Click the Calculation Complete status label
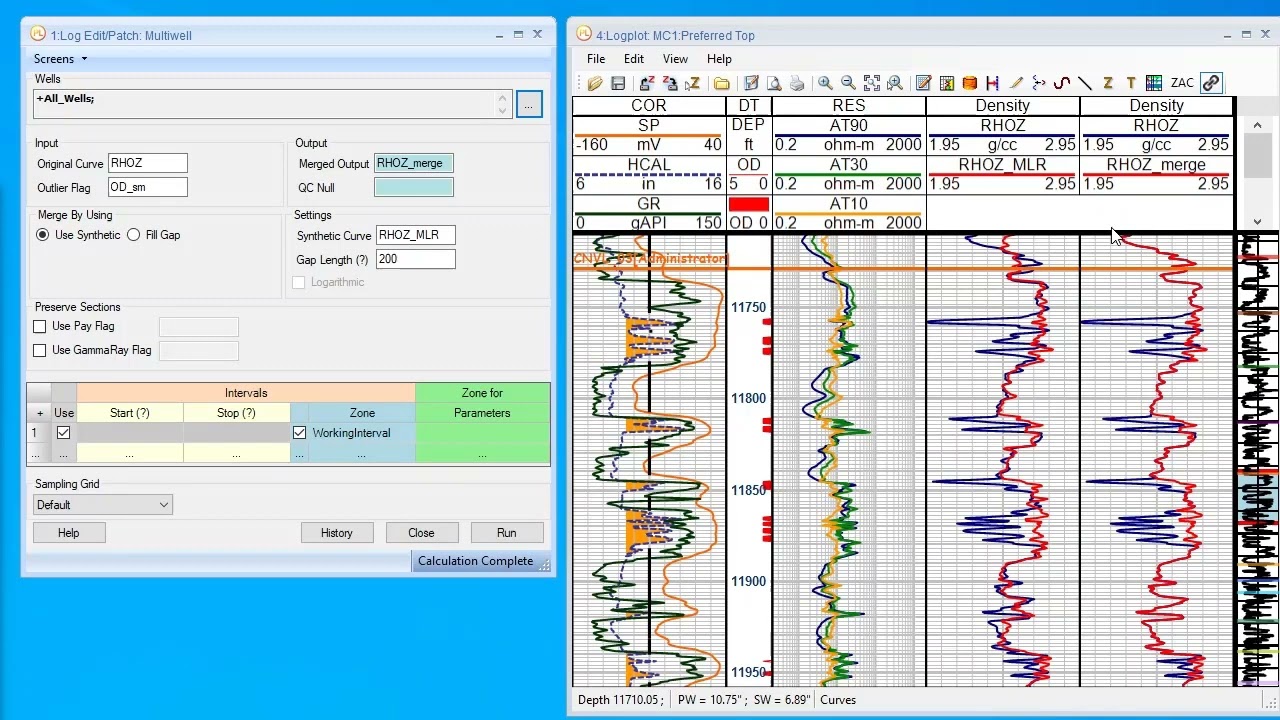Viewport: 1280px width, 720px height. (x=476, y=561)
